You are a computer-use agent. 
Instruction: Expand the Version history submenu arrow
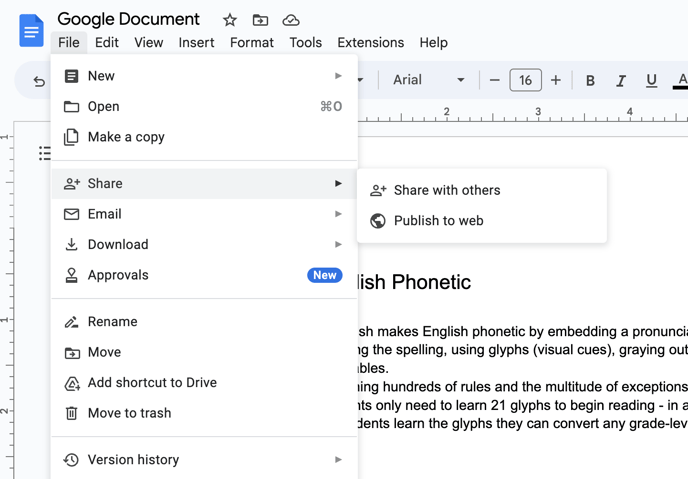[x=338, y=460]
